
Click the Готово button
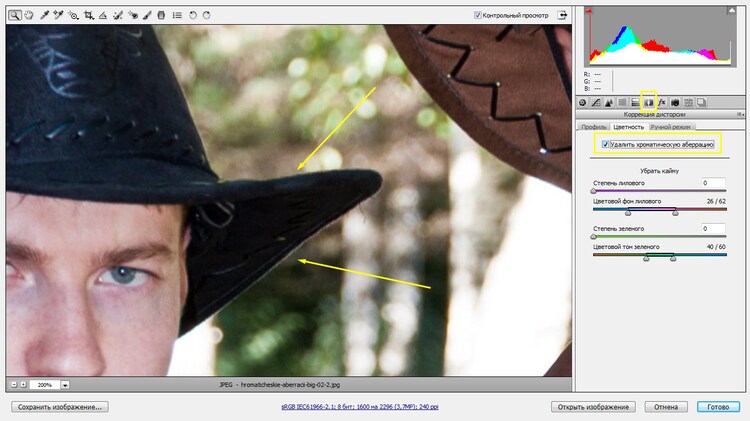718,407
